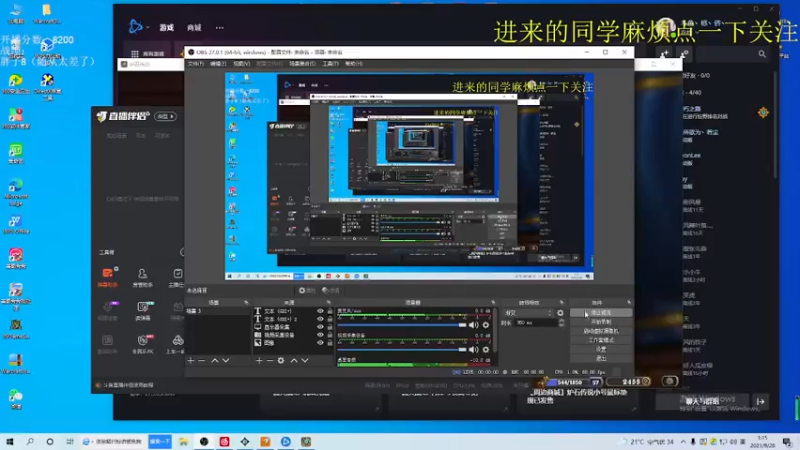Open Microsoft Edge shortcut on the desktop

point(15,192)
